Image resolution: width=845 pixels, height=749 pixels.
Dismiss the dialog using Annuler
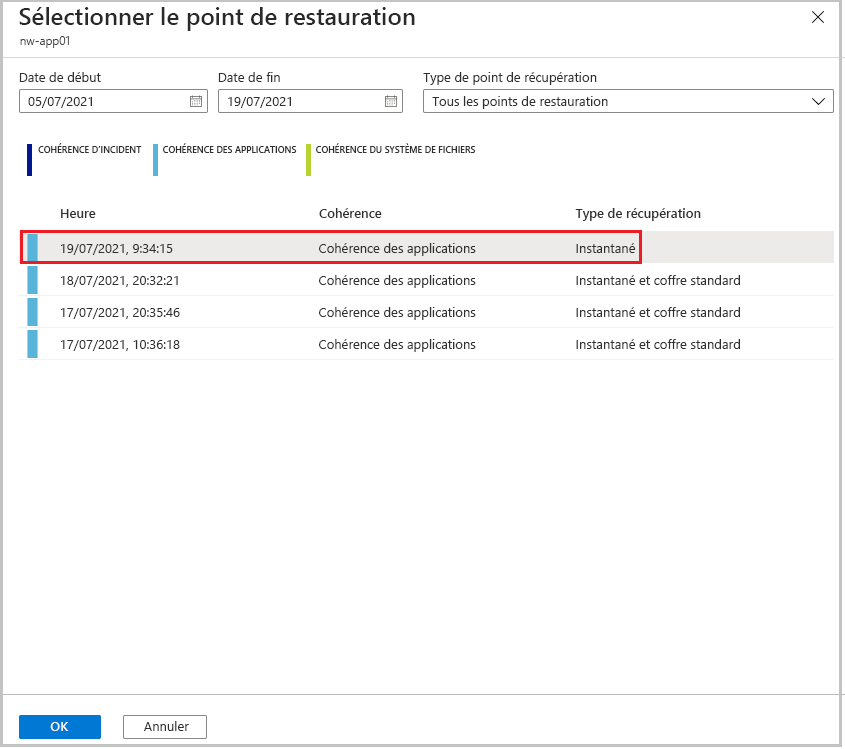(164, 726)
